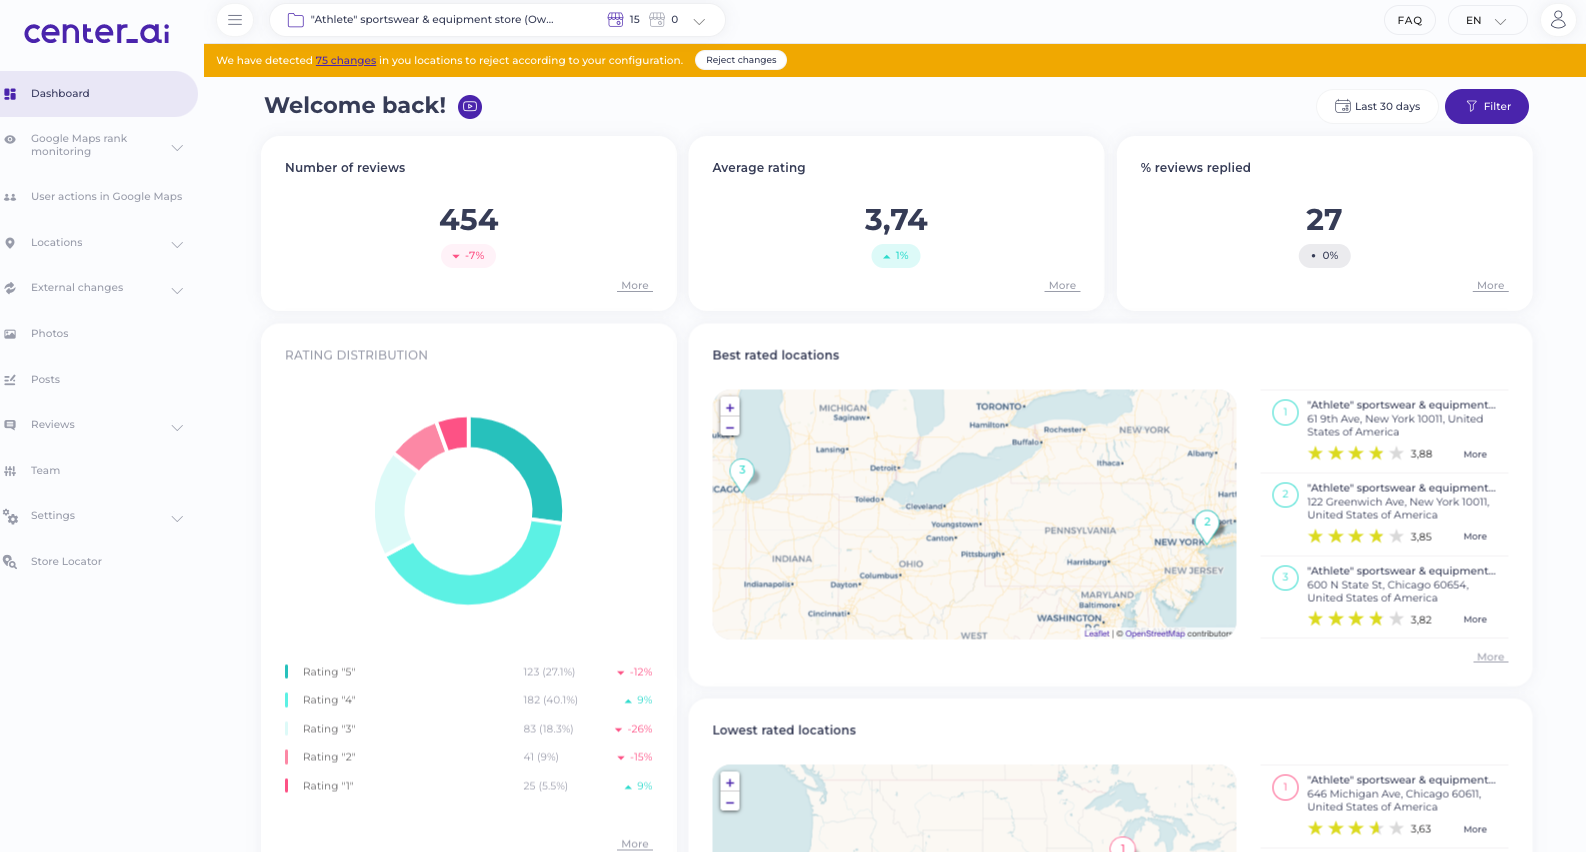Open Google Maps rank monitoring menu
1586x852 pixels.
(x=79, y=145)
